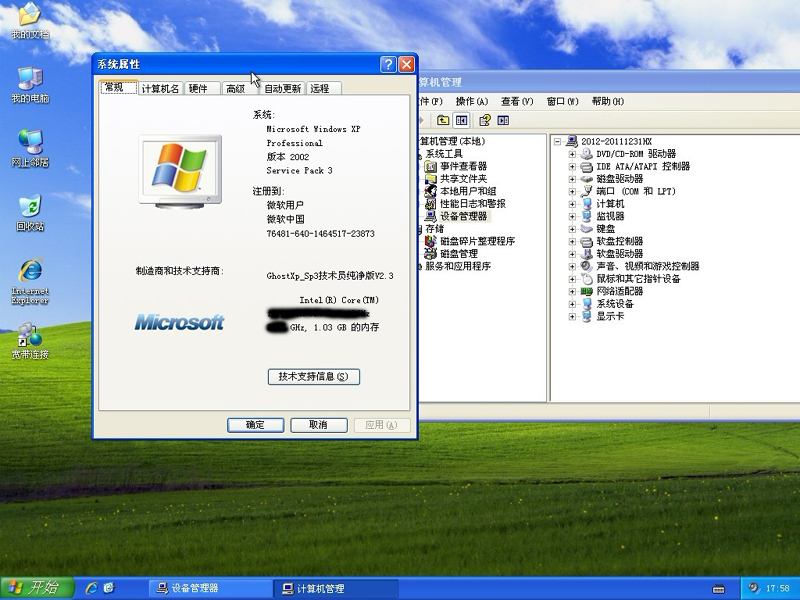
Task: Expand the 端口 (COM 和 LPT) node
Action: click(x=572, y=191)
